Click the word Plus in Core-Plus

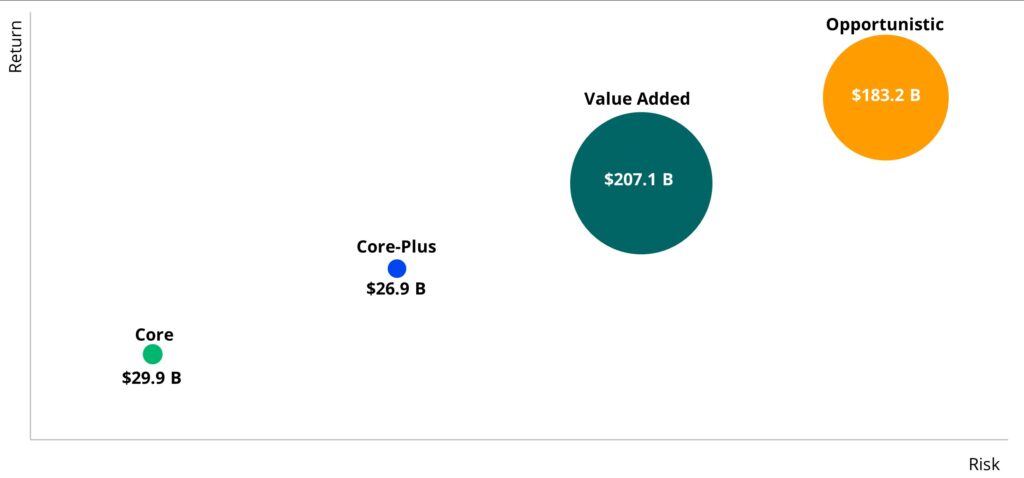(x=421, y=247)
